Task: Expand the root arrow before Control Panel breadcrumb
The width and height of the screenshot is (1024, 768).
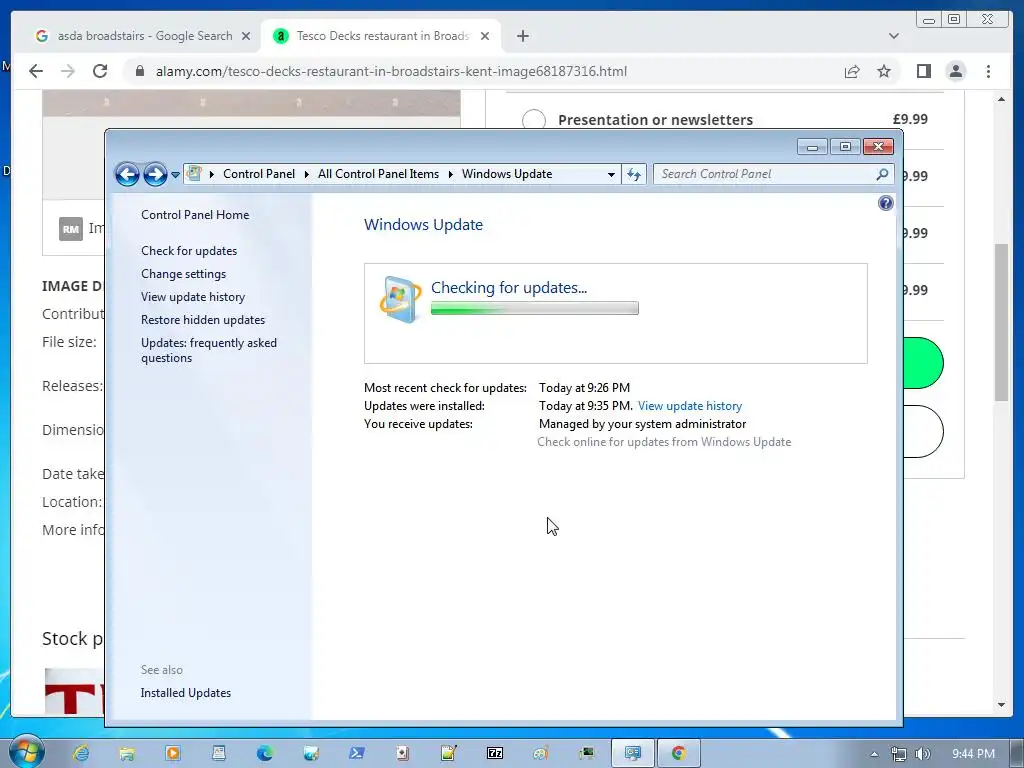Action: pos(212,174)
